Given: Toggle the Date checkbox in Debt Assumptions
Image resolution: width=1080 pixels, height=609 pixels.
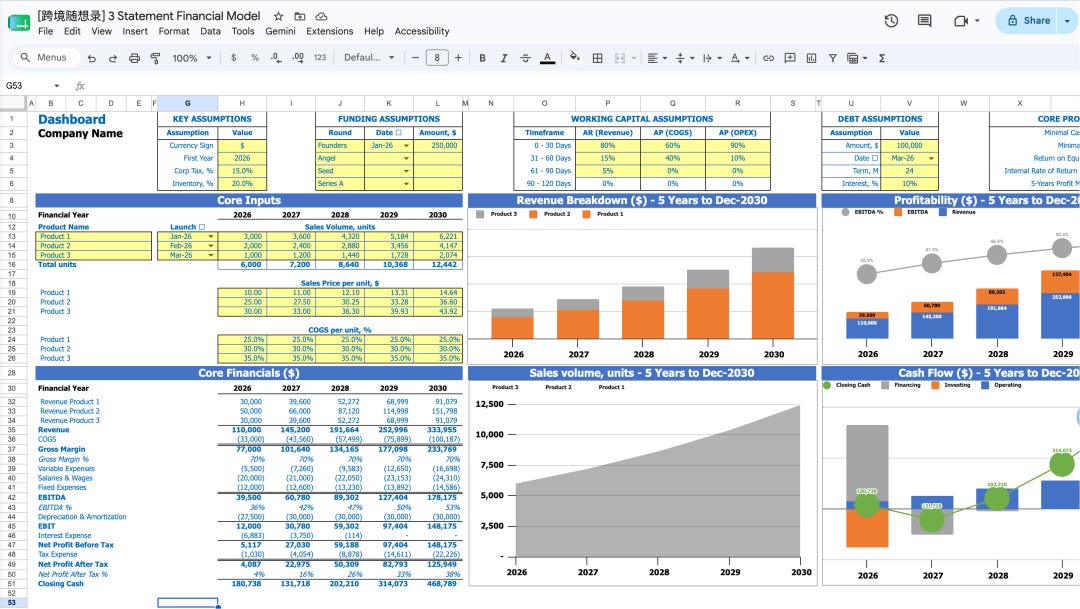Looking at the screenshot, I should (x=875, y=158).
